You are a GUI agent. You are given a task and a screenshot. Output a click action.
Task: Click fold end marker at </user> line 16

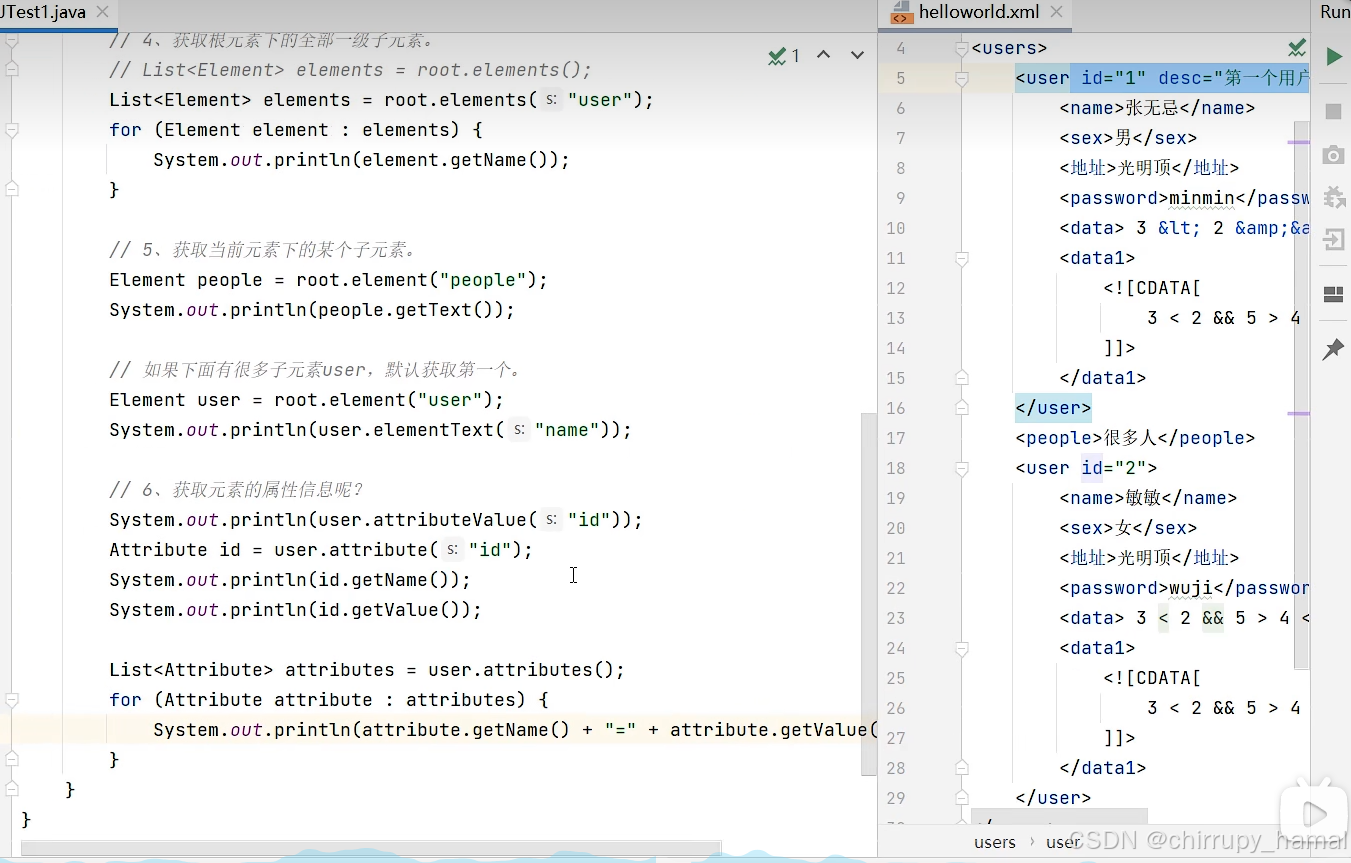pos(961,408)
